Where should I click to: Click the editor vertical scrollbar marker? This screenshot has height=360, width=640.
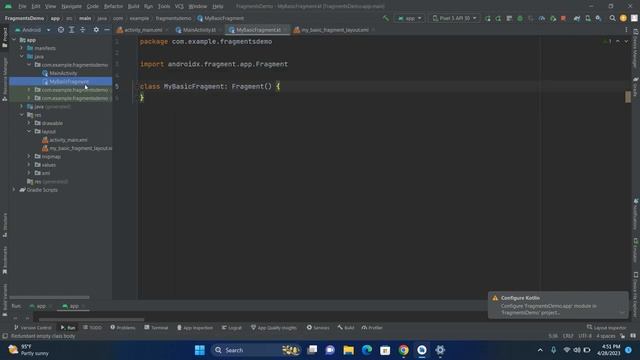click(x=628, y=97)
